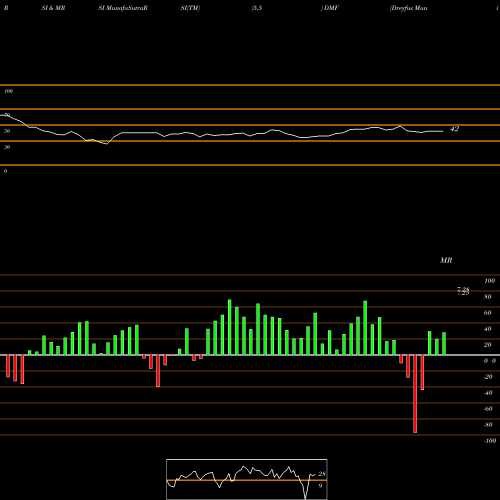Select RSI axis label '50'
500x500 pixels.
click(7, 131)
